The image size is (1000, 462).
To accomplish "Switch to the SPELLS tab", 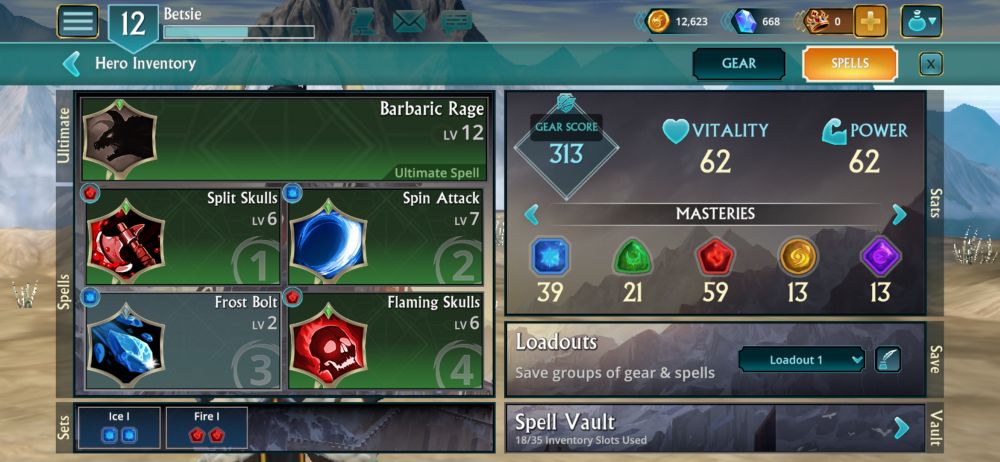I will [x=849, y=64].
